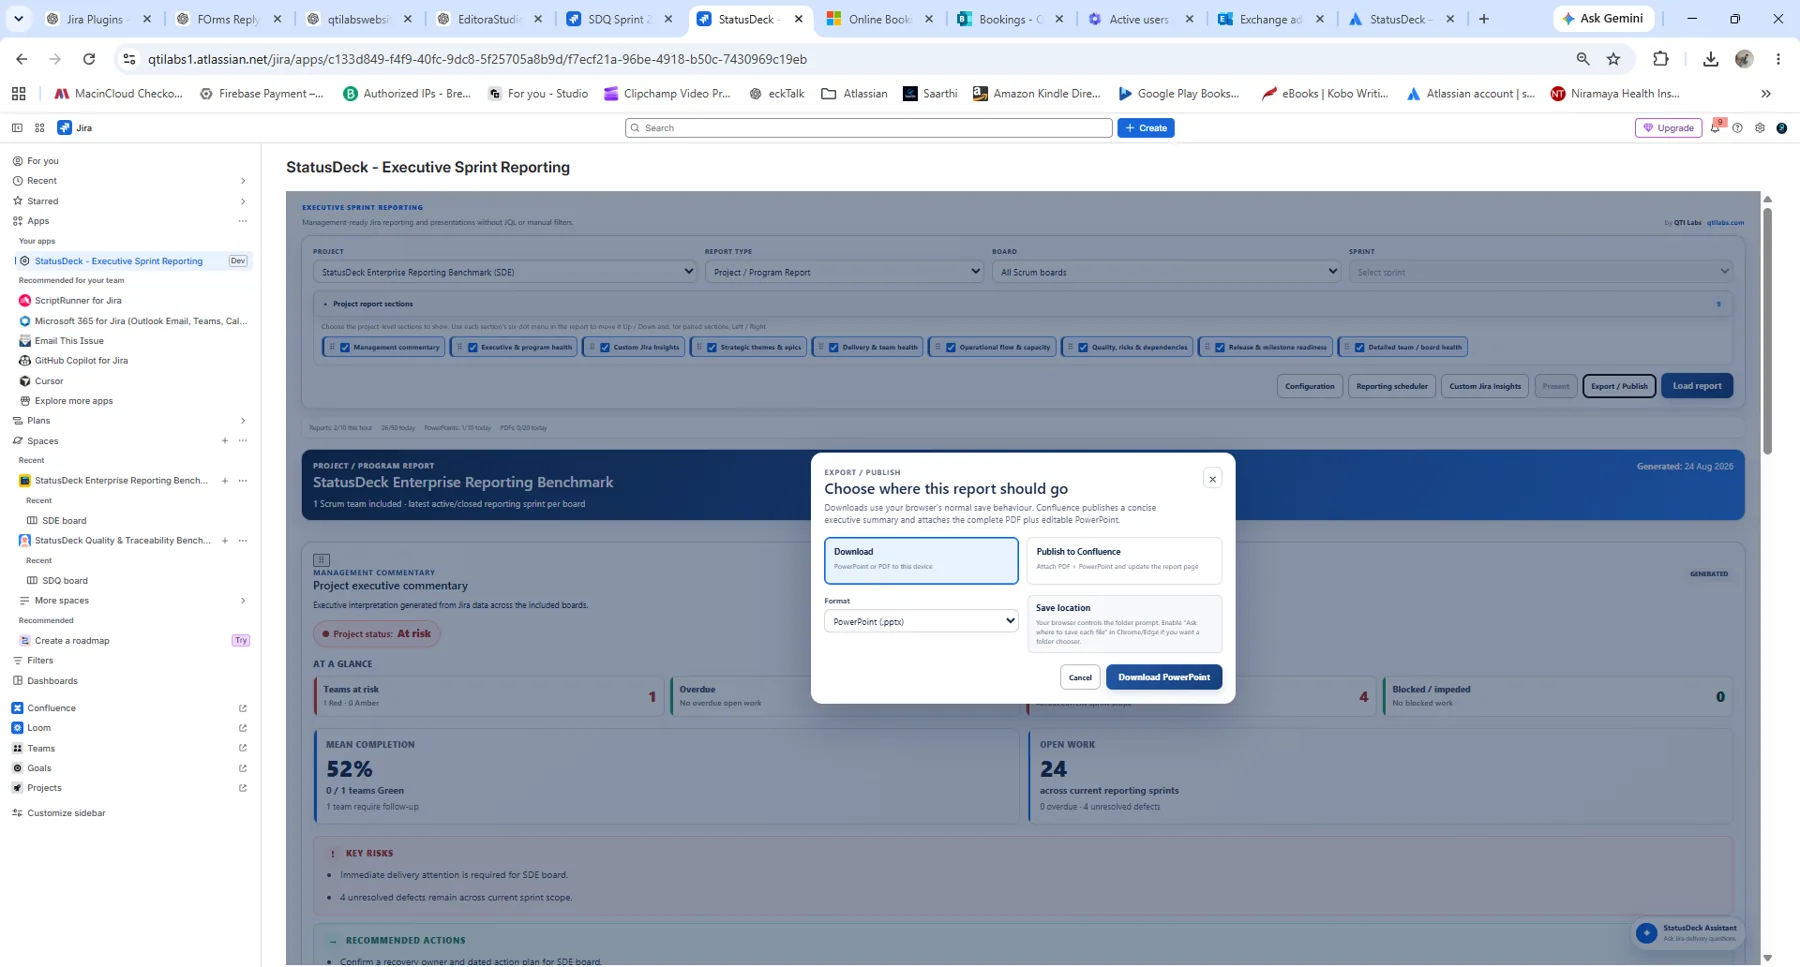This screenshot has height=967, width=1800.
Task: Click the Load report button
Action: click(x=1697, y=386)
